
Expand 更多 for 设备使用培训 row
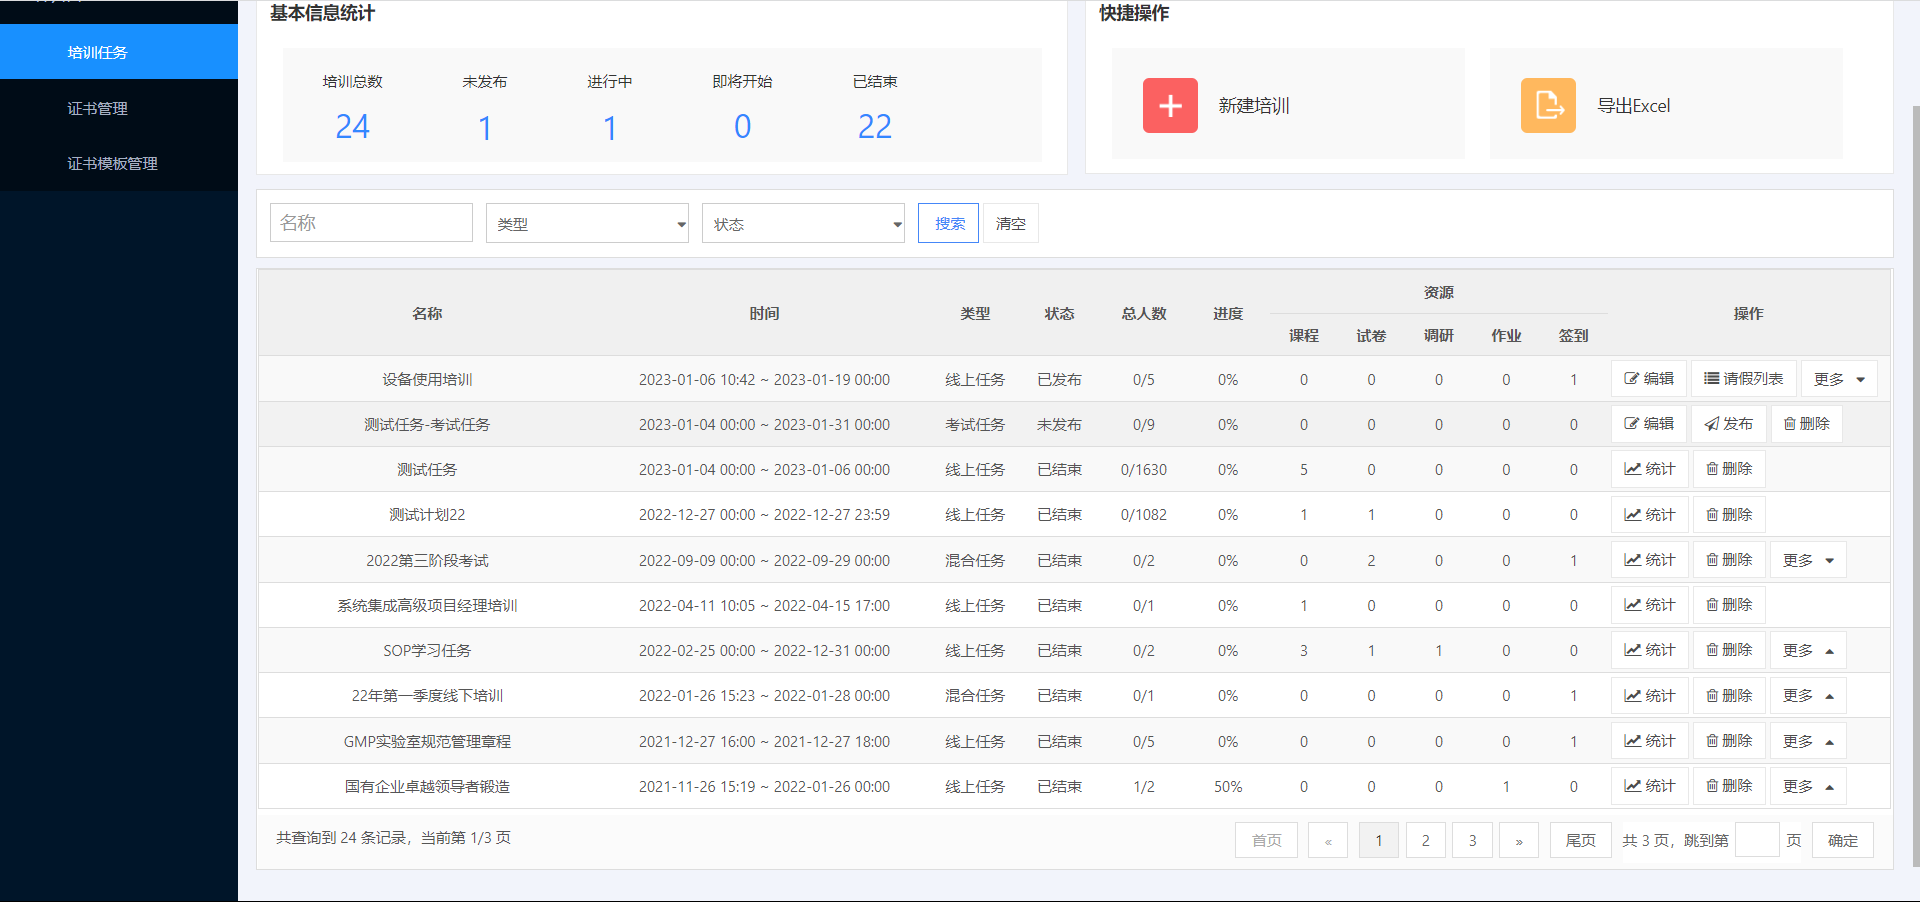(x=1840, y=379)
